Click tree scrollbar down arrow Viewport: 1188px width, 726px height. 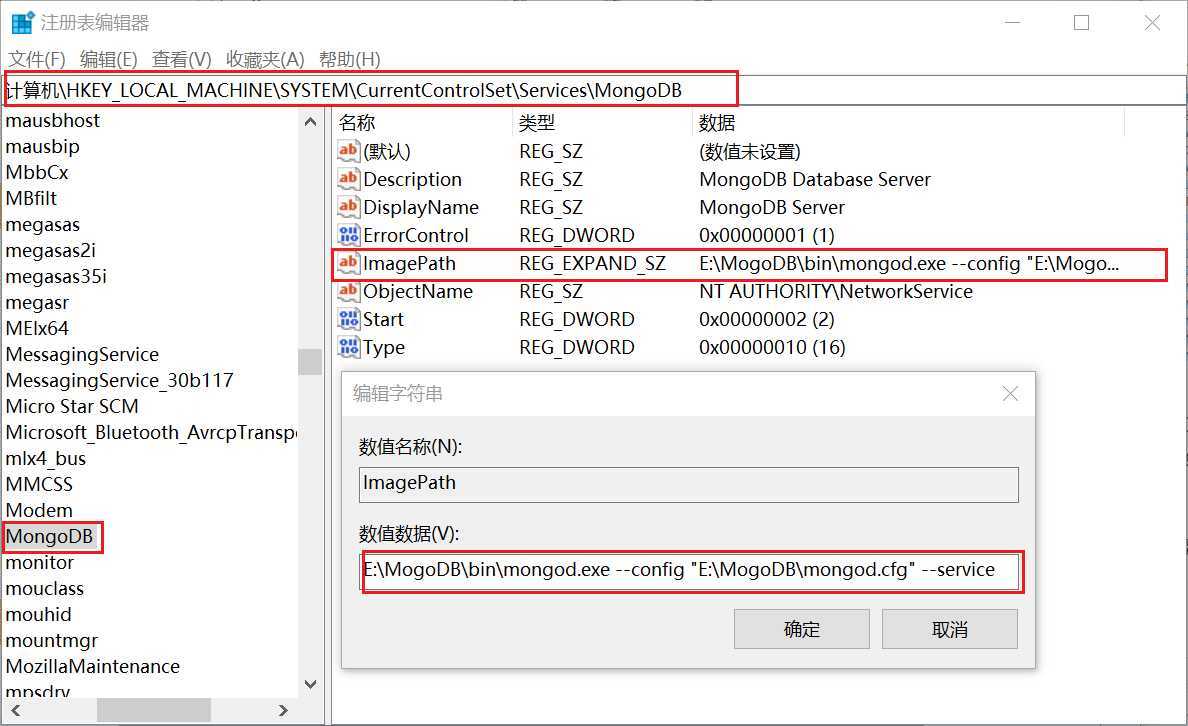[310, 684]
